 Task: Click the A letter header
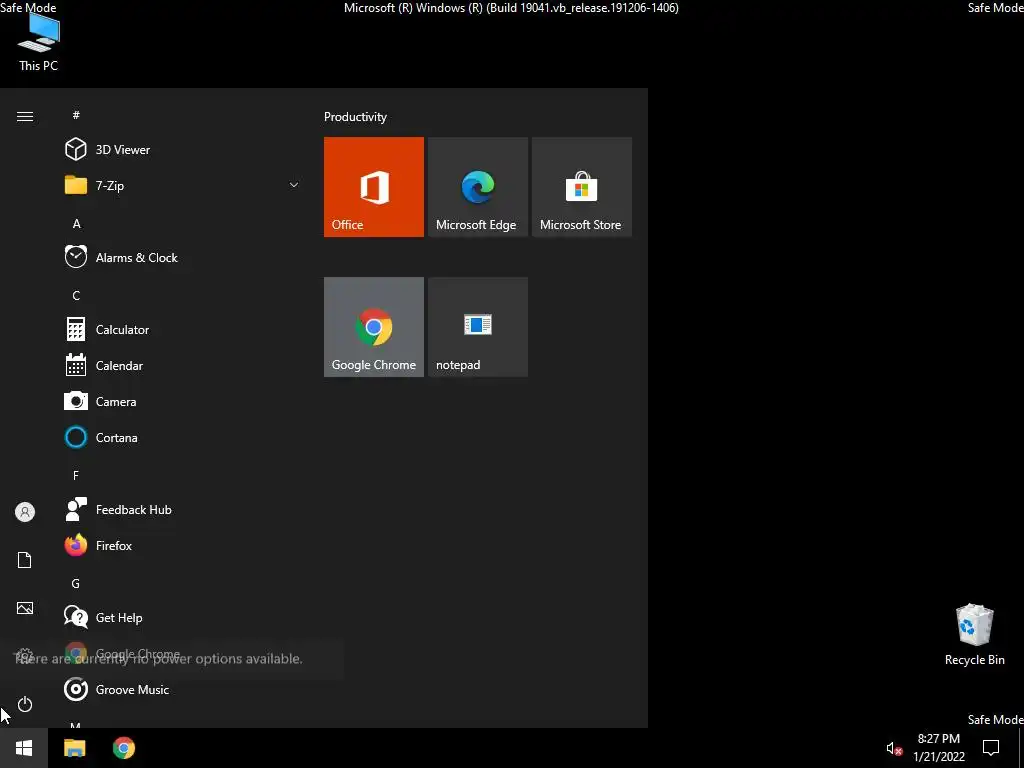tap(76, 223)
